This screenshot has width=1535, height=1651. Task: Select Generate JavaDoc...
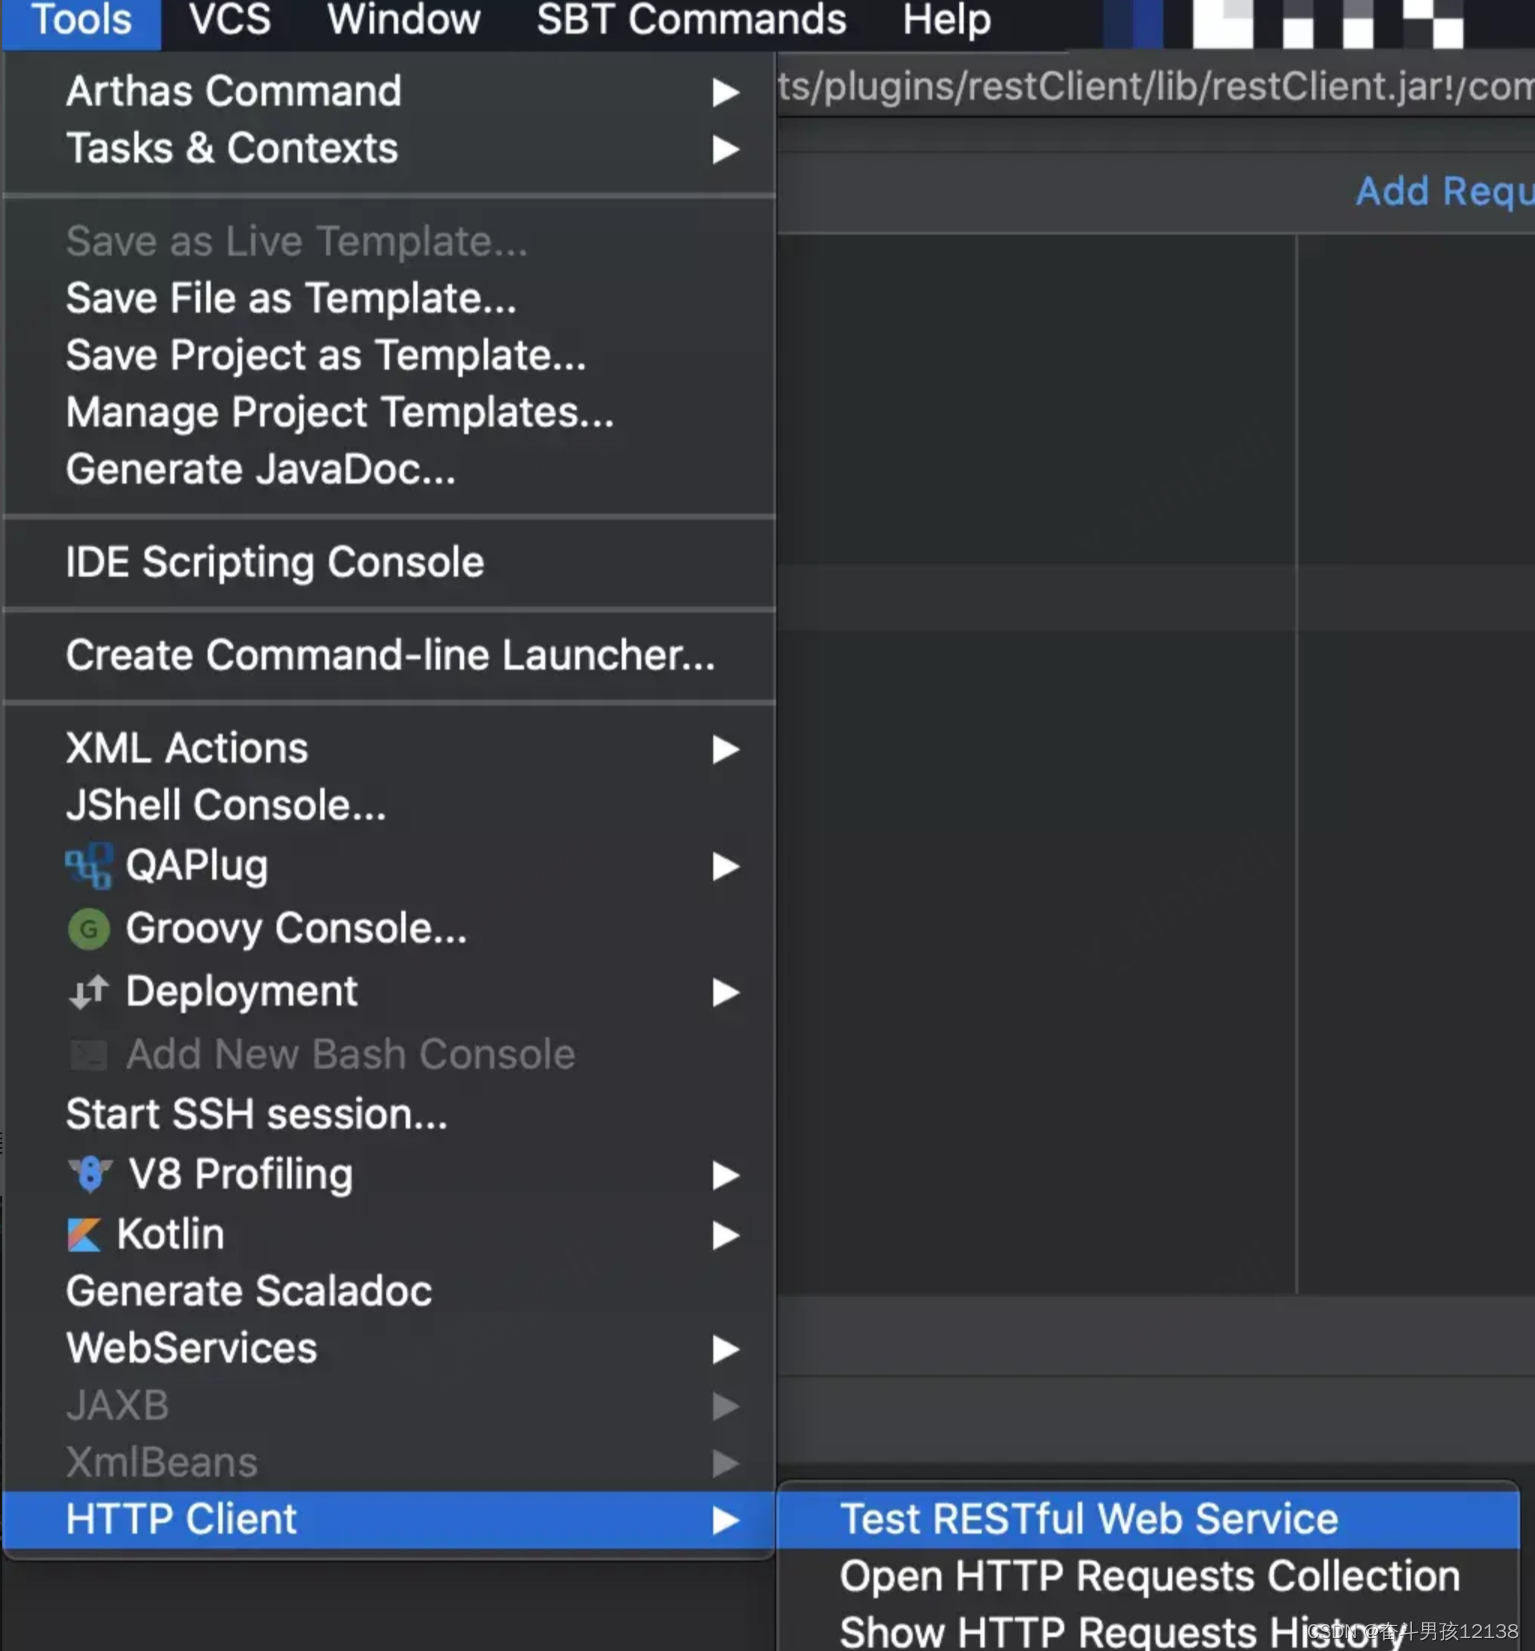(388, 469)
